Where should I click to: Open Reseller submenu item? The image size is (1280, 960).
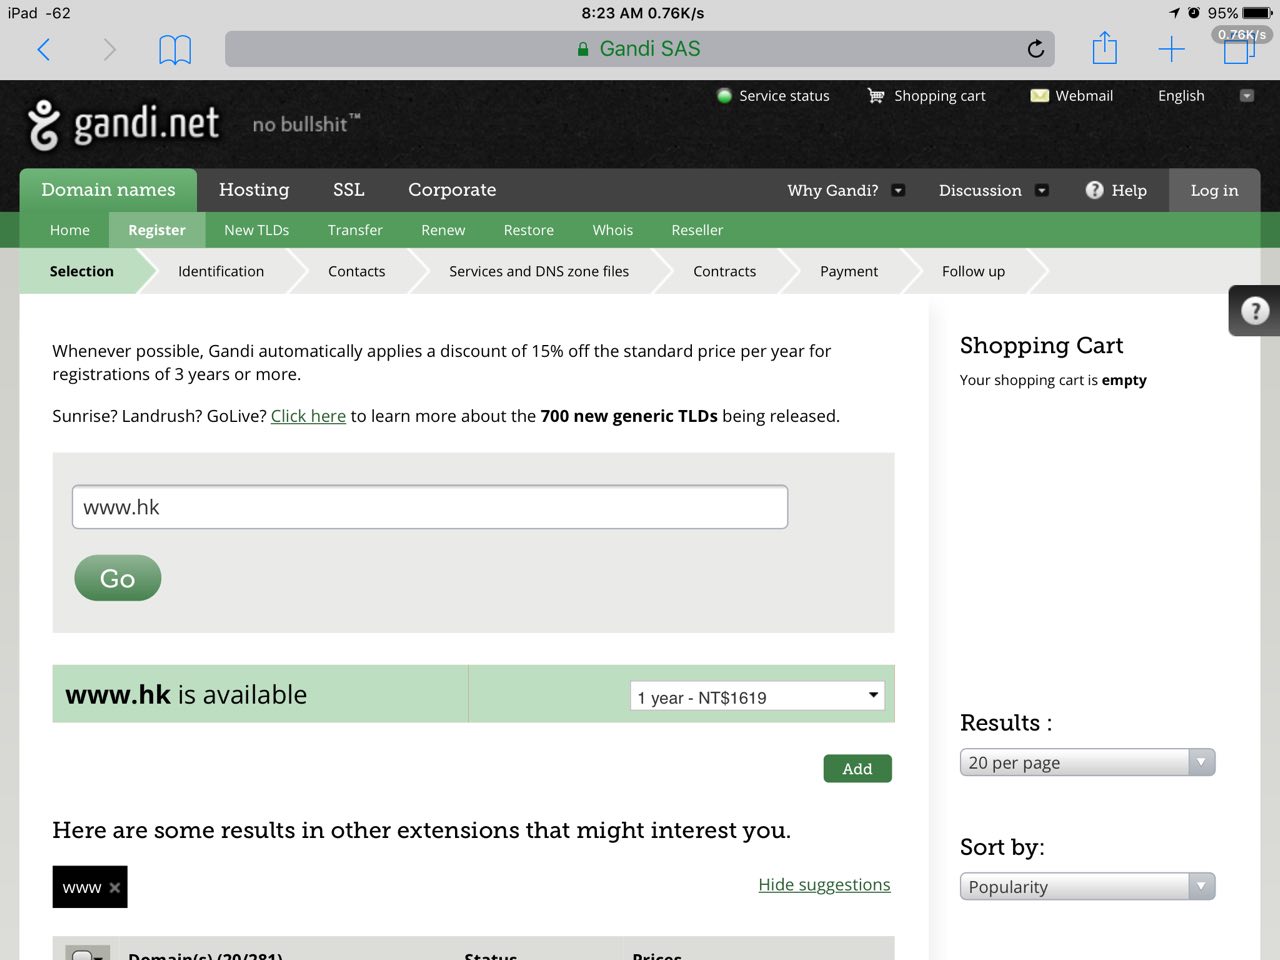pos(697,230)
